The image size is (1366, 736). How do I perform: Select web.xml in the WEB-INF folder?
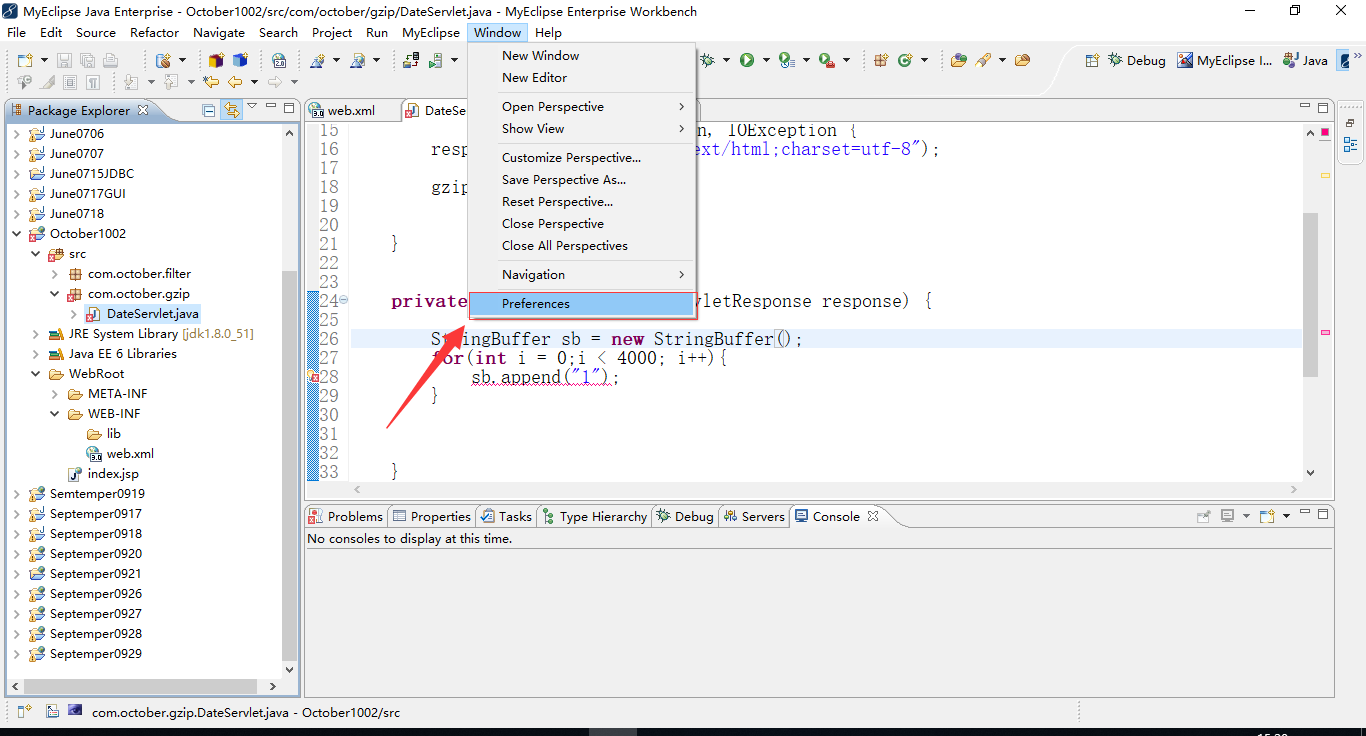point(130,454)
